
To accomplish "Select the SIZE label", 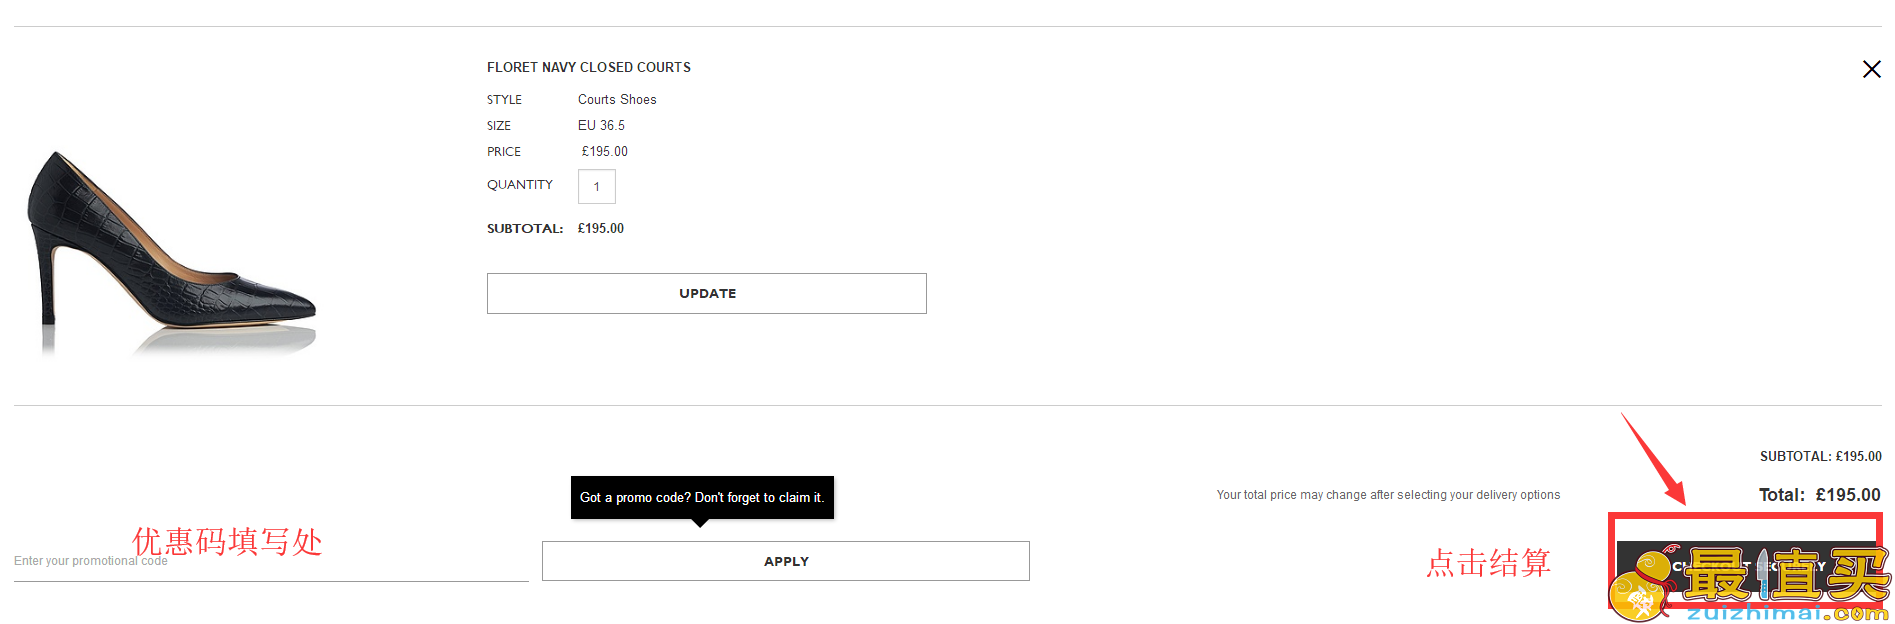I will pyautogui.click(x=499, y=126).
